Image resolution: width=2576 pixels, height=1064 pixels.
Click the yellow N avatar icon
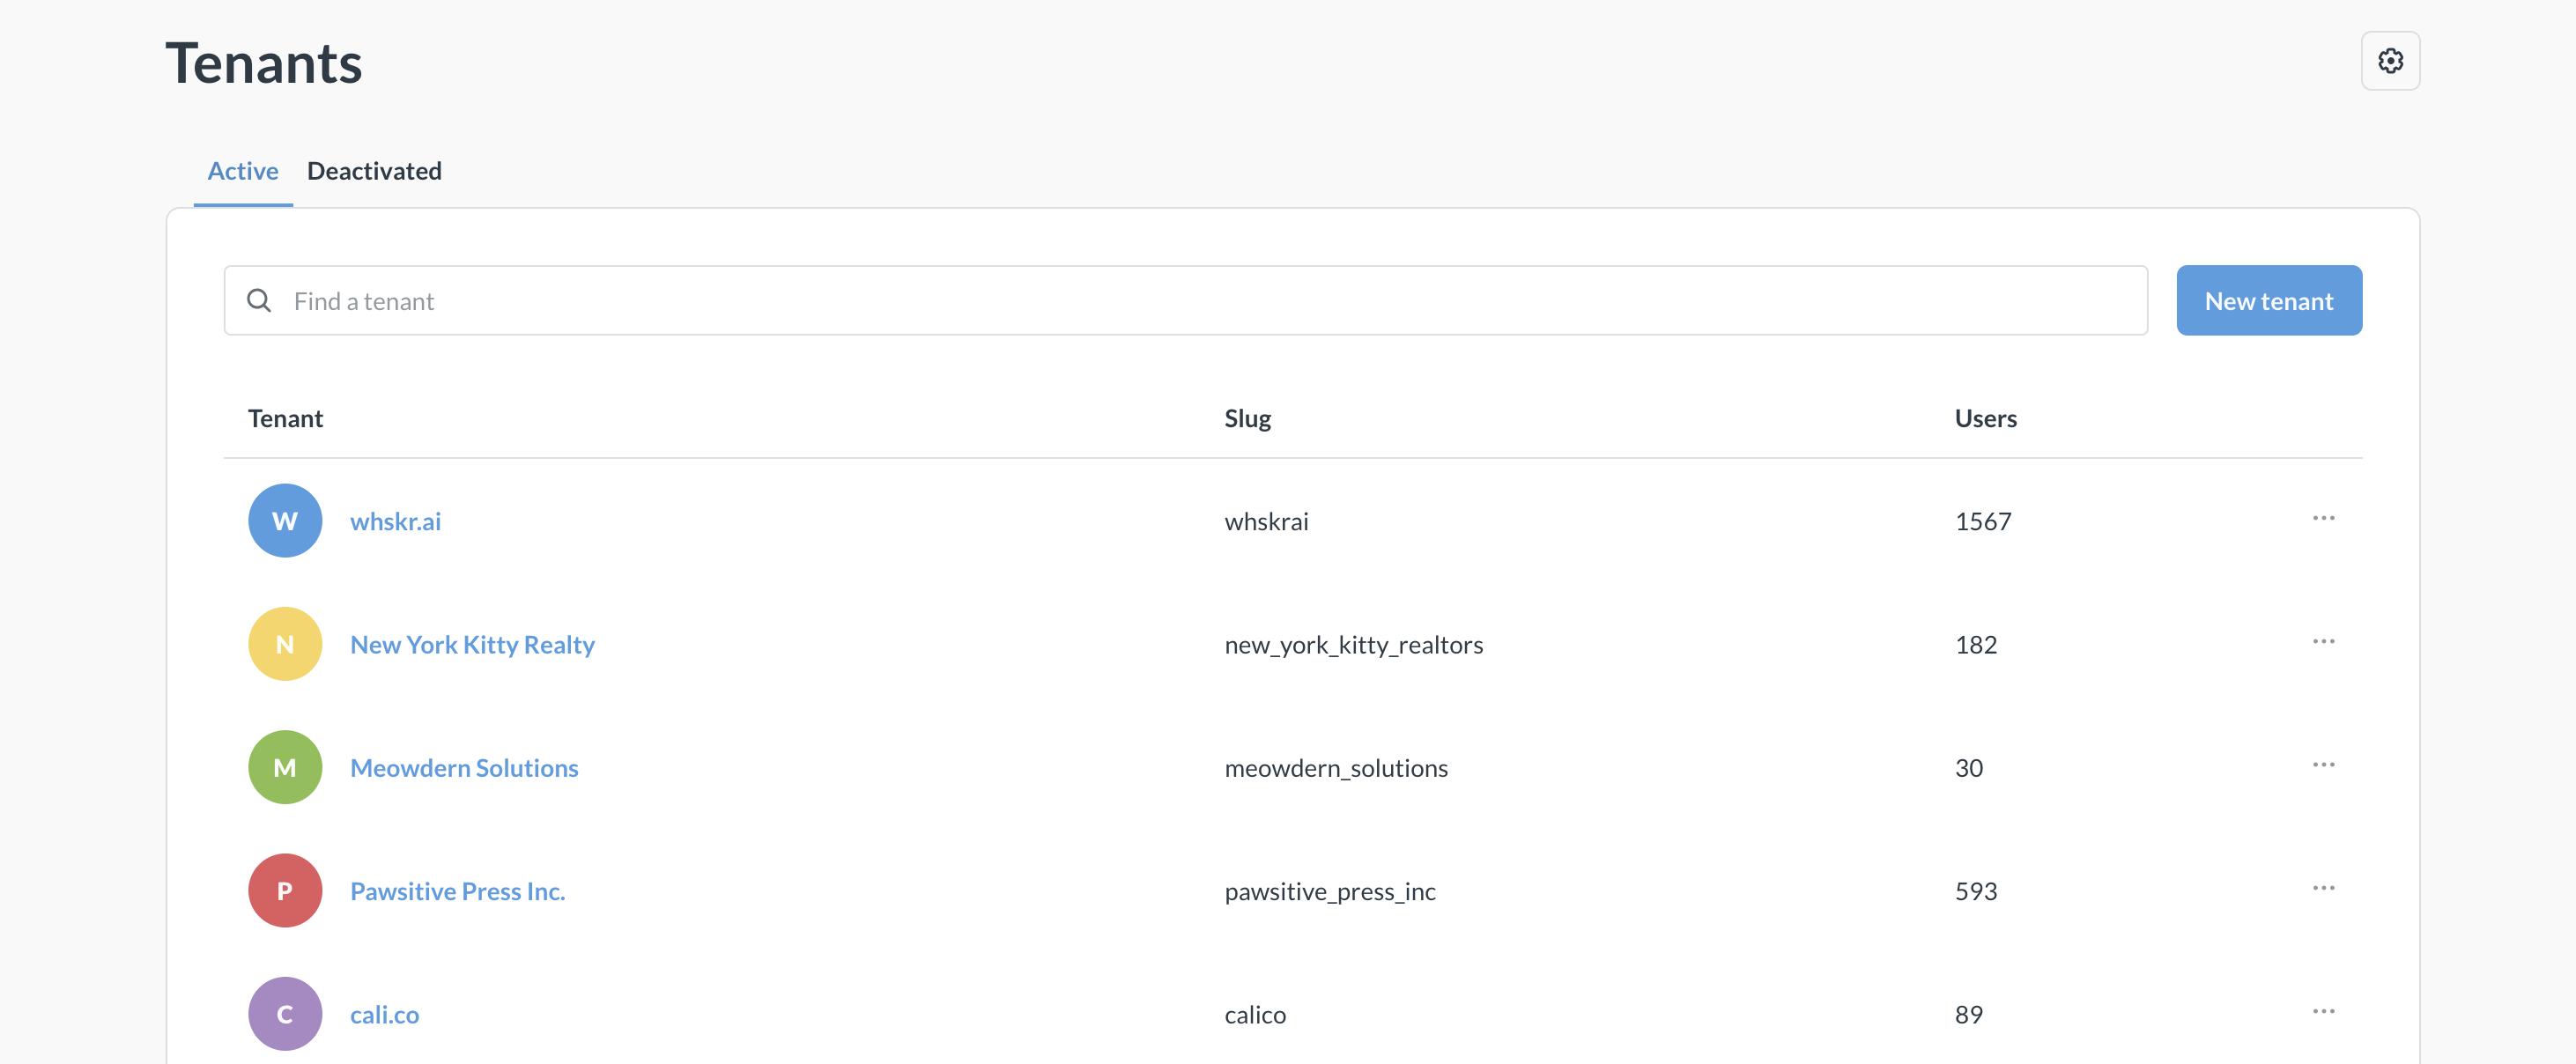tap(285, 644)
